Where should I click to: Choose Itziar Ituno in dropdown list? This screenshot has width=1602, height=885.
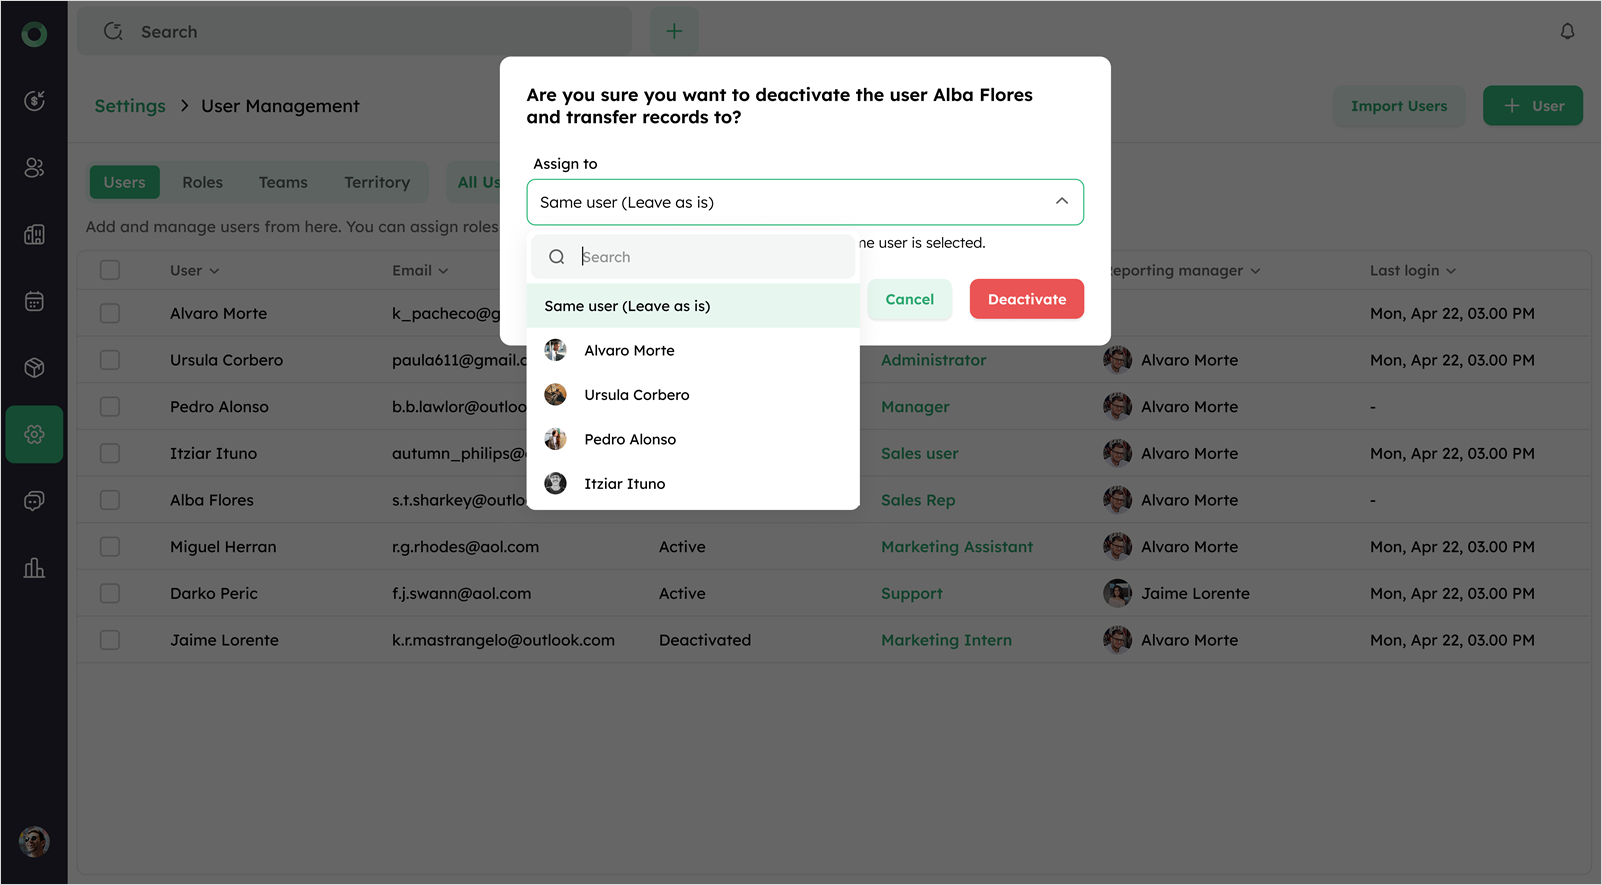point(624,484)
